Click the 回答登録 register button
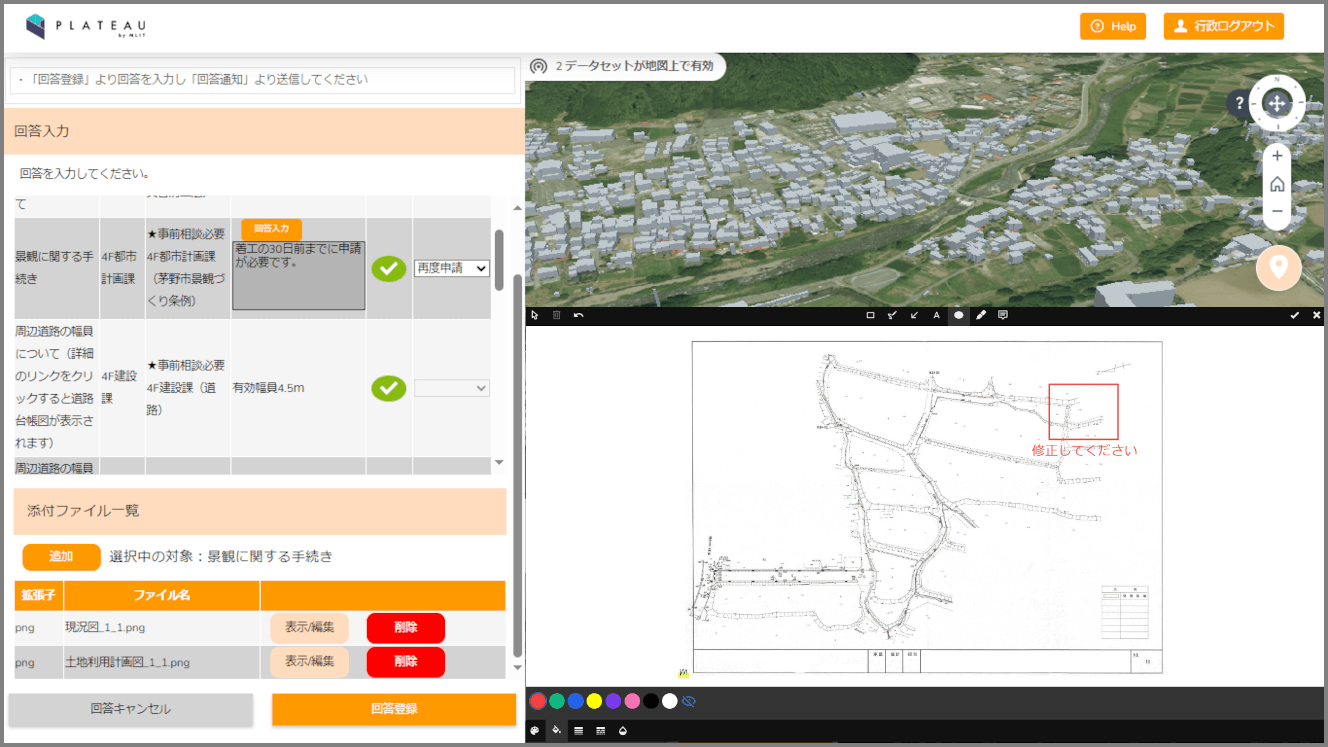This screenshot has width=1328, height=747. [394, 709]
